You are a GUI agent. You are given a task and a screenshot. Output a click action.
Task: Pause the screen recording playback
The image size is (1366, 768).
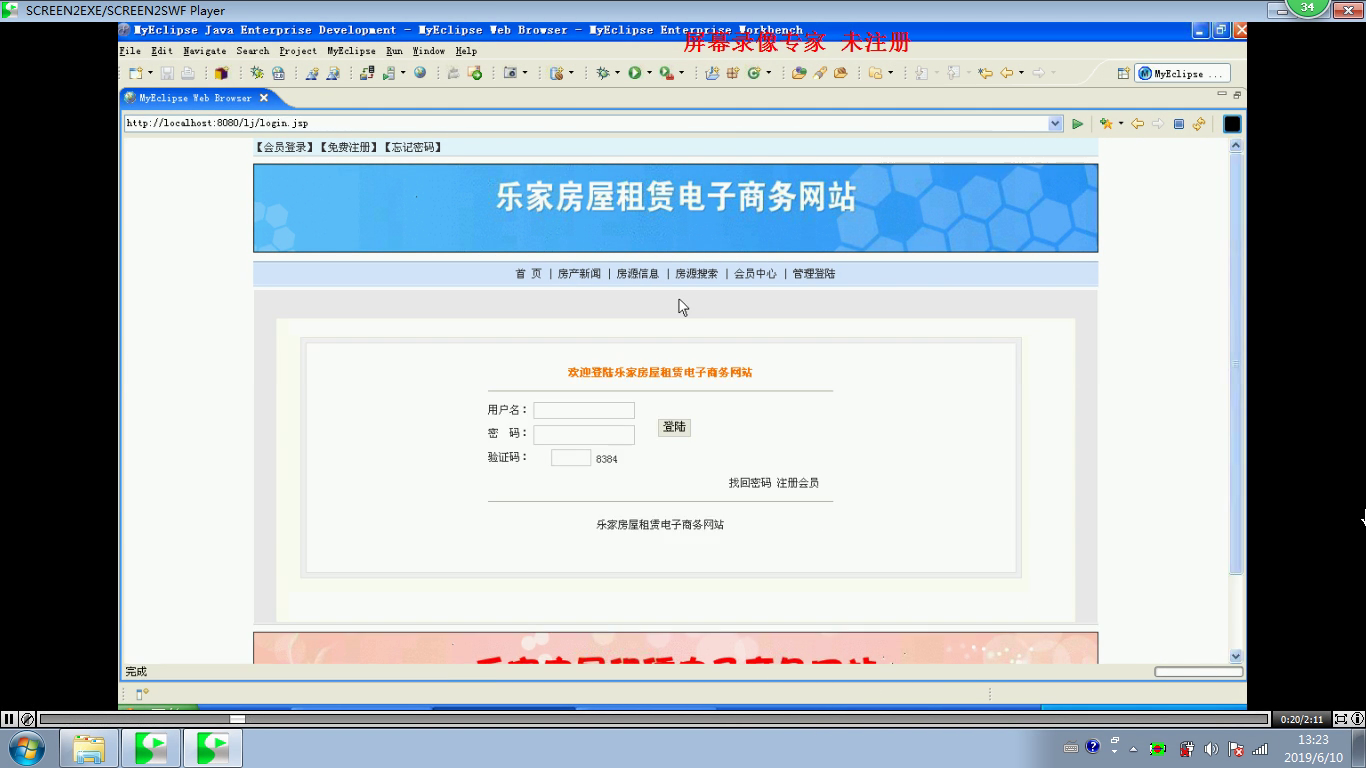9,718
